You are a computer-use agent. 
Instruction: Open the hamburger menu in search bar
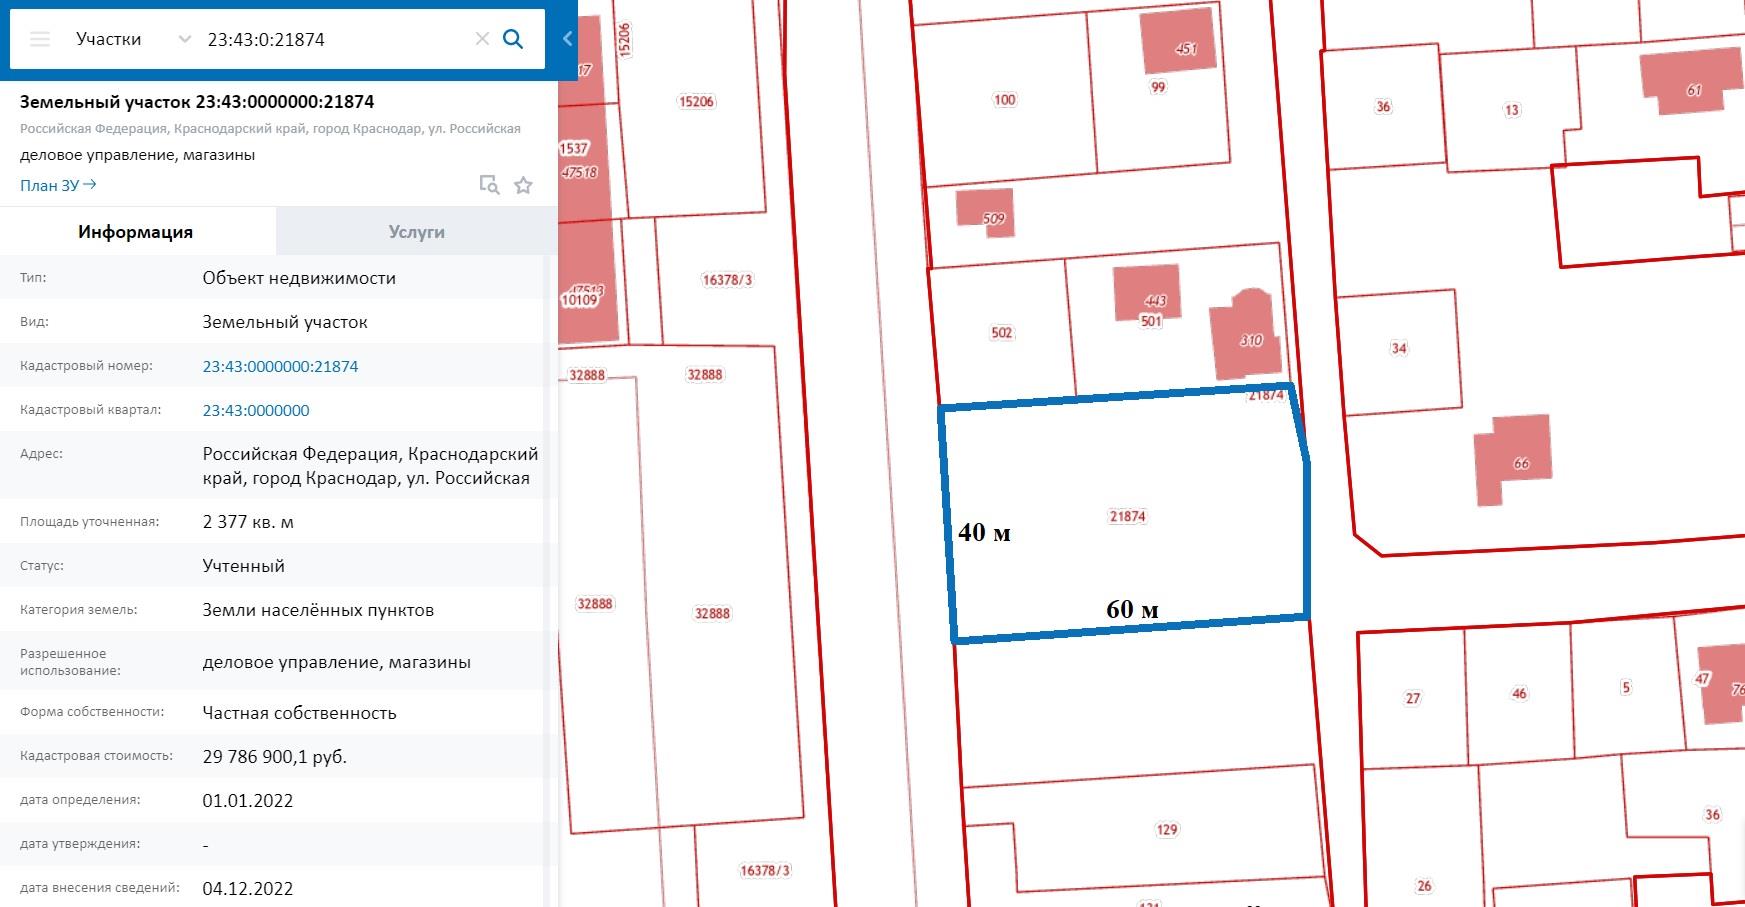pyautogui.click(x=40, y=40)
